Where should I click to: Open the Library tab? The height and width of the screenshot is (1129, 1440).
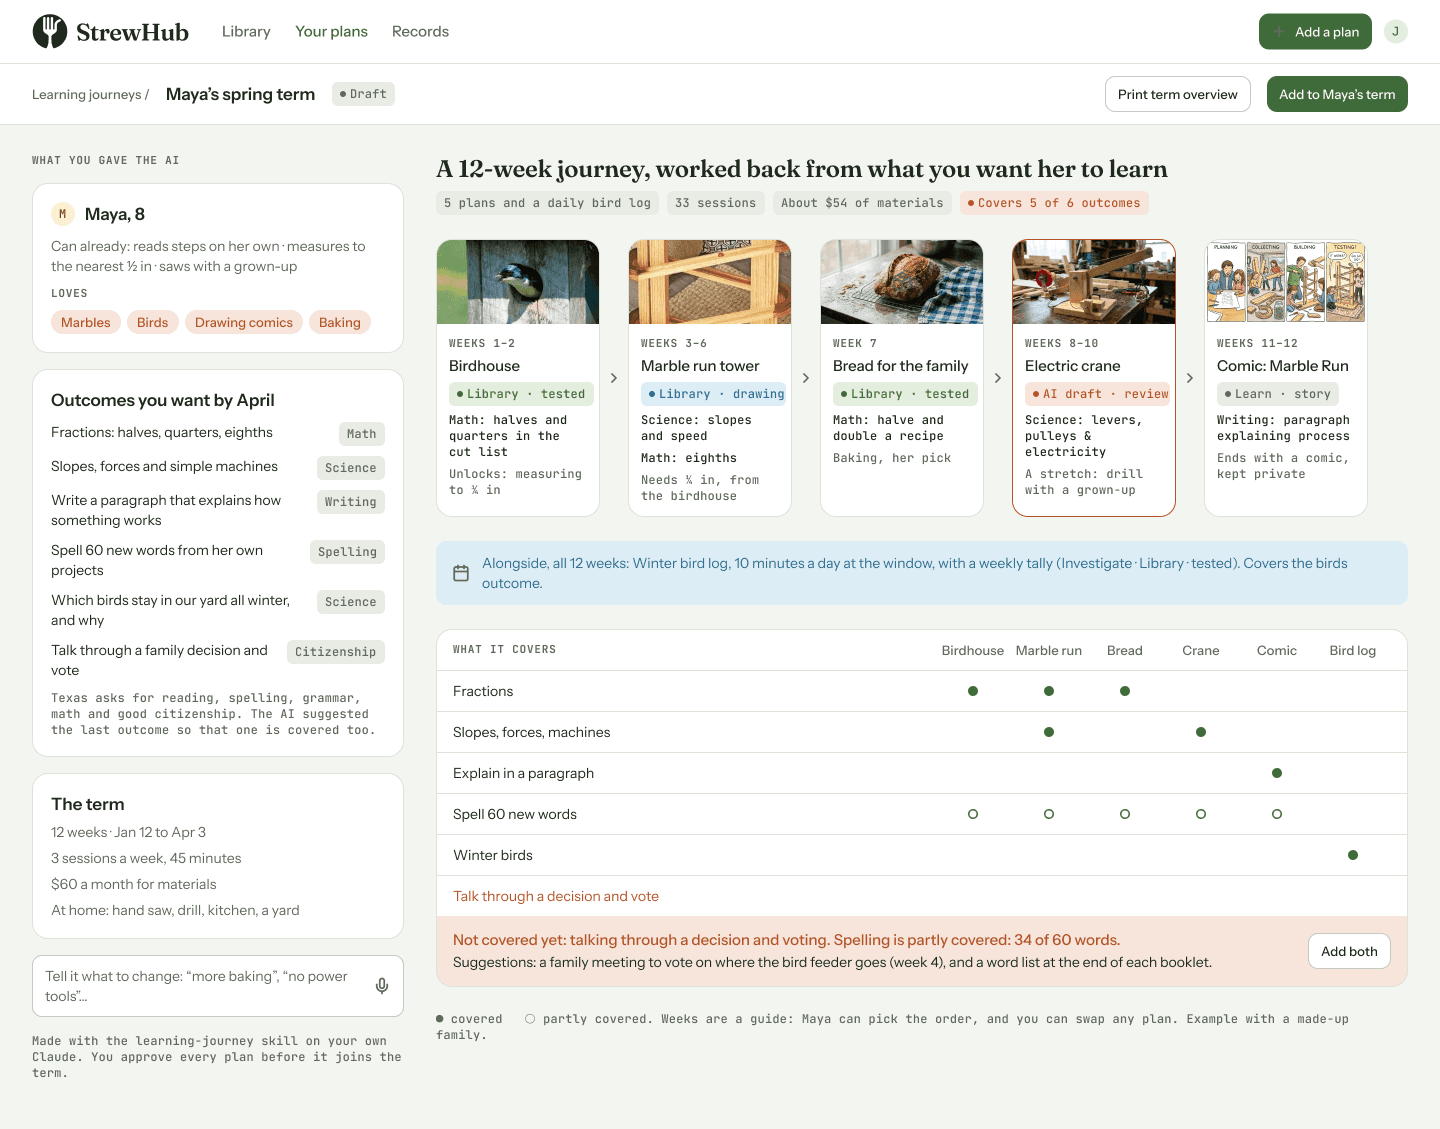[246, 32]
